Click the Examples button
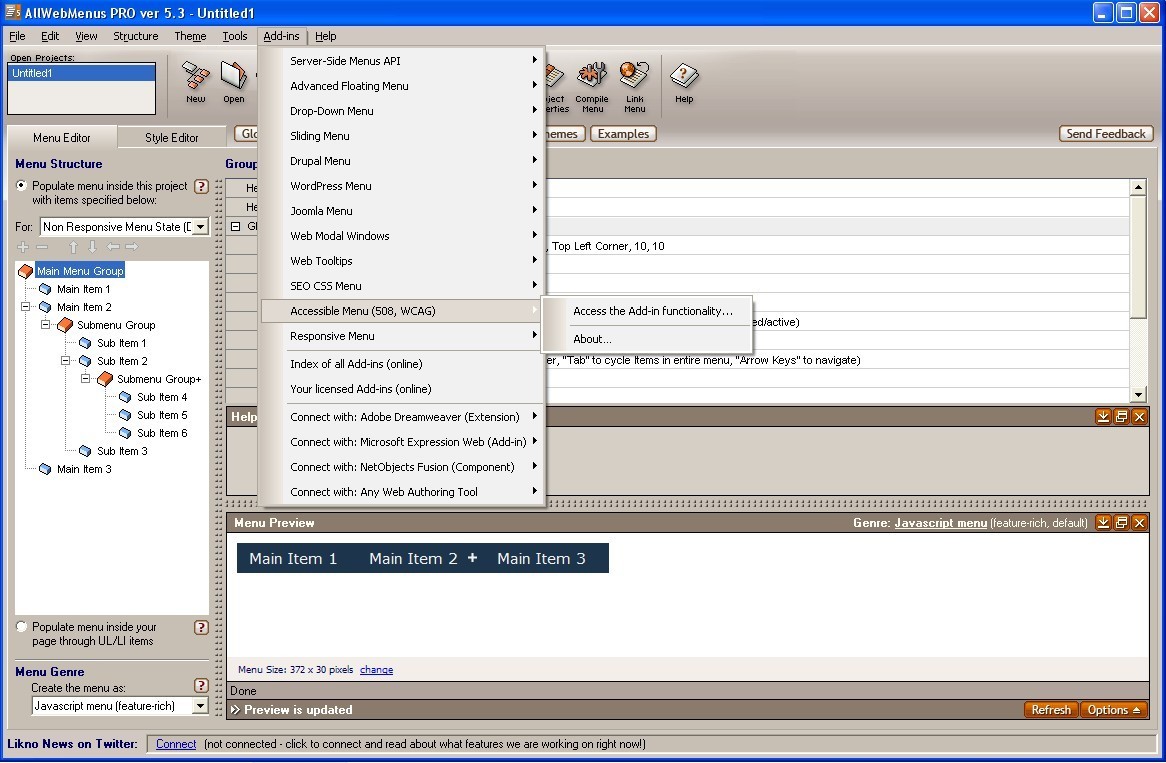This screenshot has width=1166, height=763. pos(623,134)
